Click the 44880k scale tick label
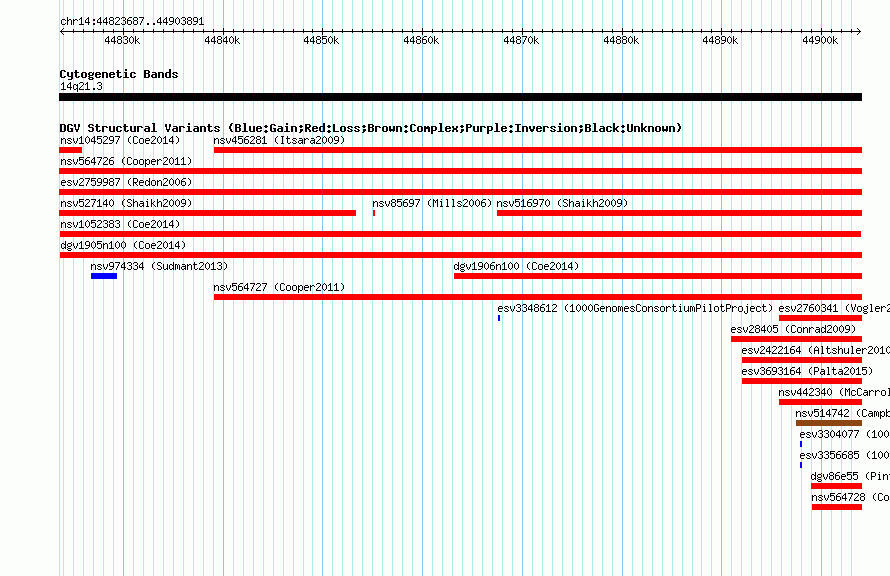The image size is (890, 576). point(621,40)
